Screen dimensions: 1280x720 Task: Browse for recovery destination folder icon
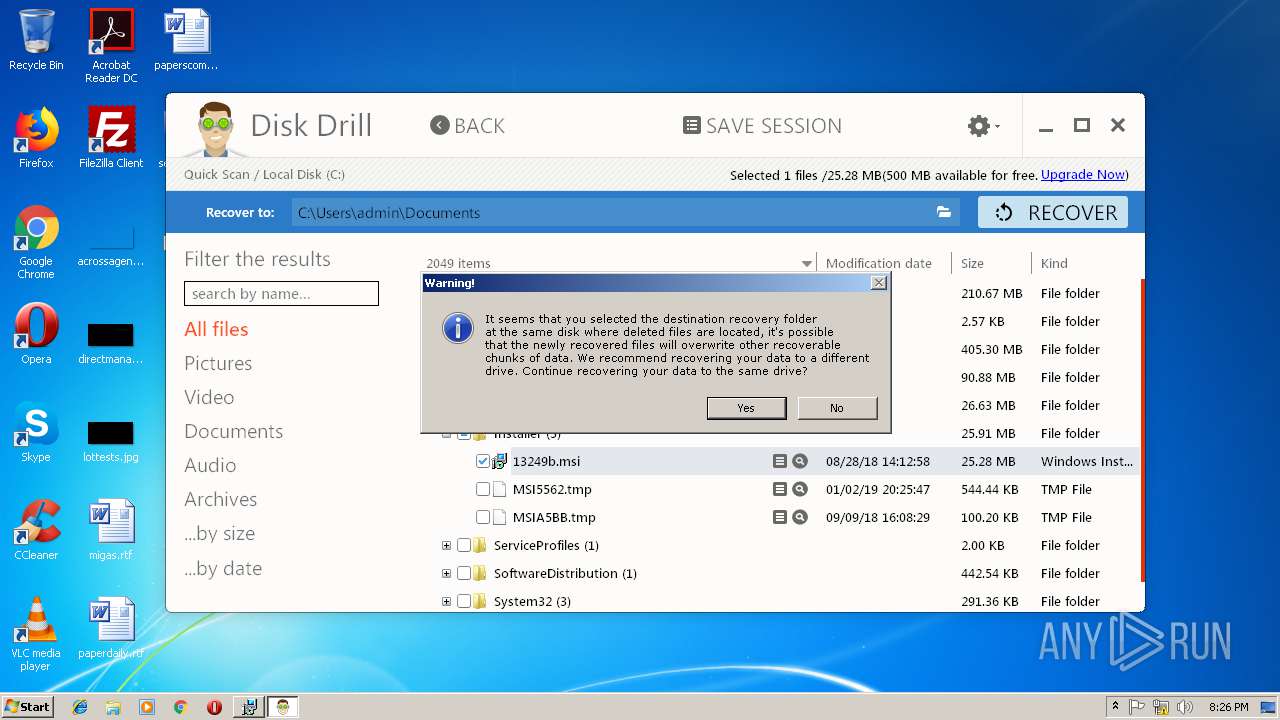(943, 212)
